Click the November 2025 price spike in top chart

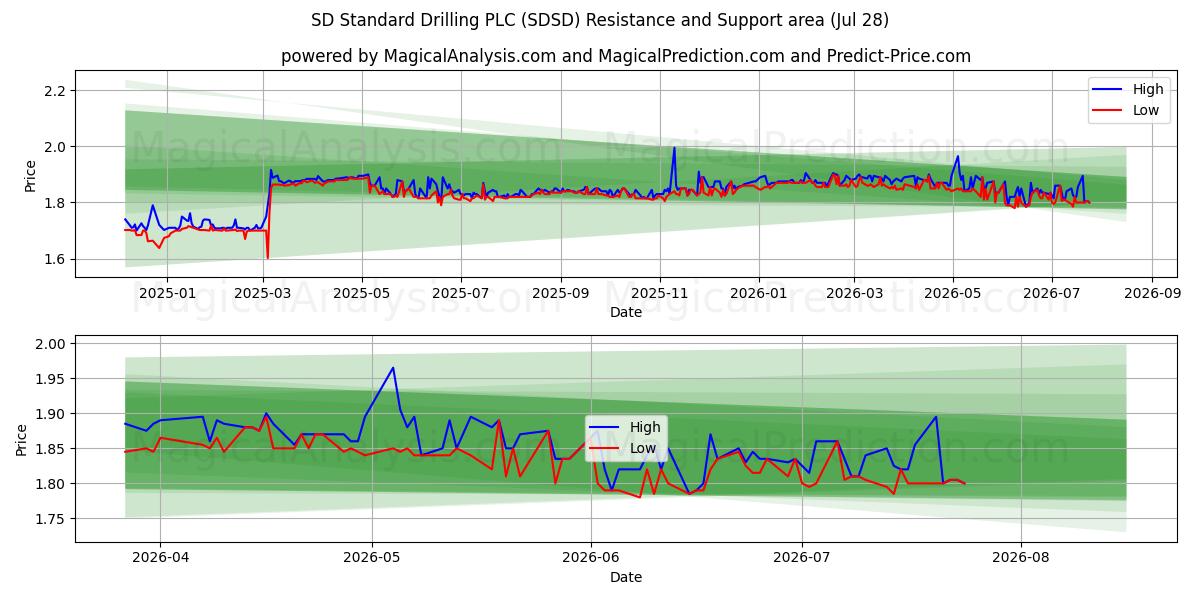[x=674, y=148]
